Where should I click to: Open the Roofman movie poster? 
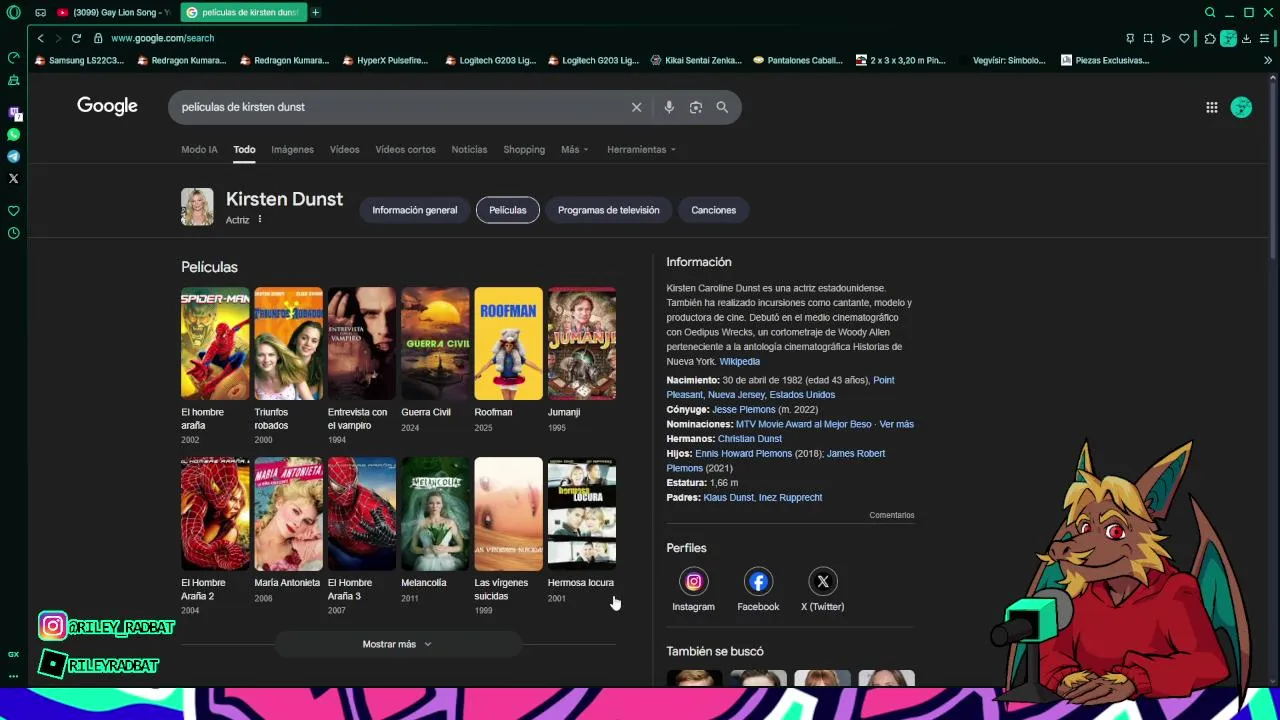click(x=508, y=344)
